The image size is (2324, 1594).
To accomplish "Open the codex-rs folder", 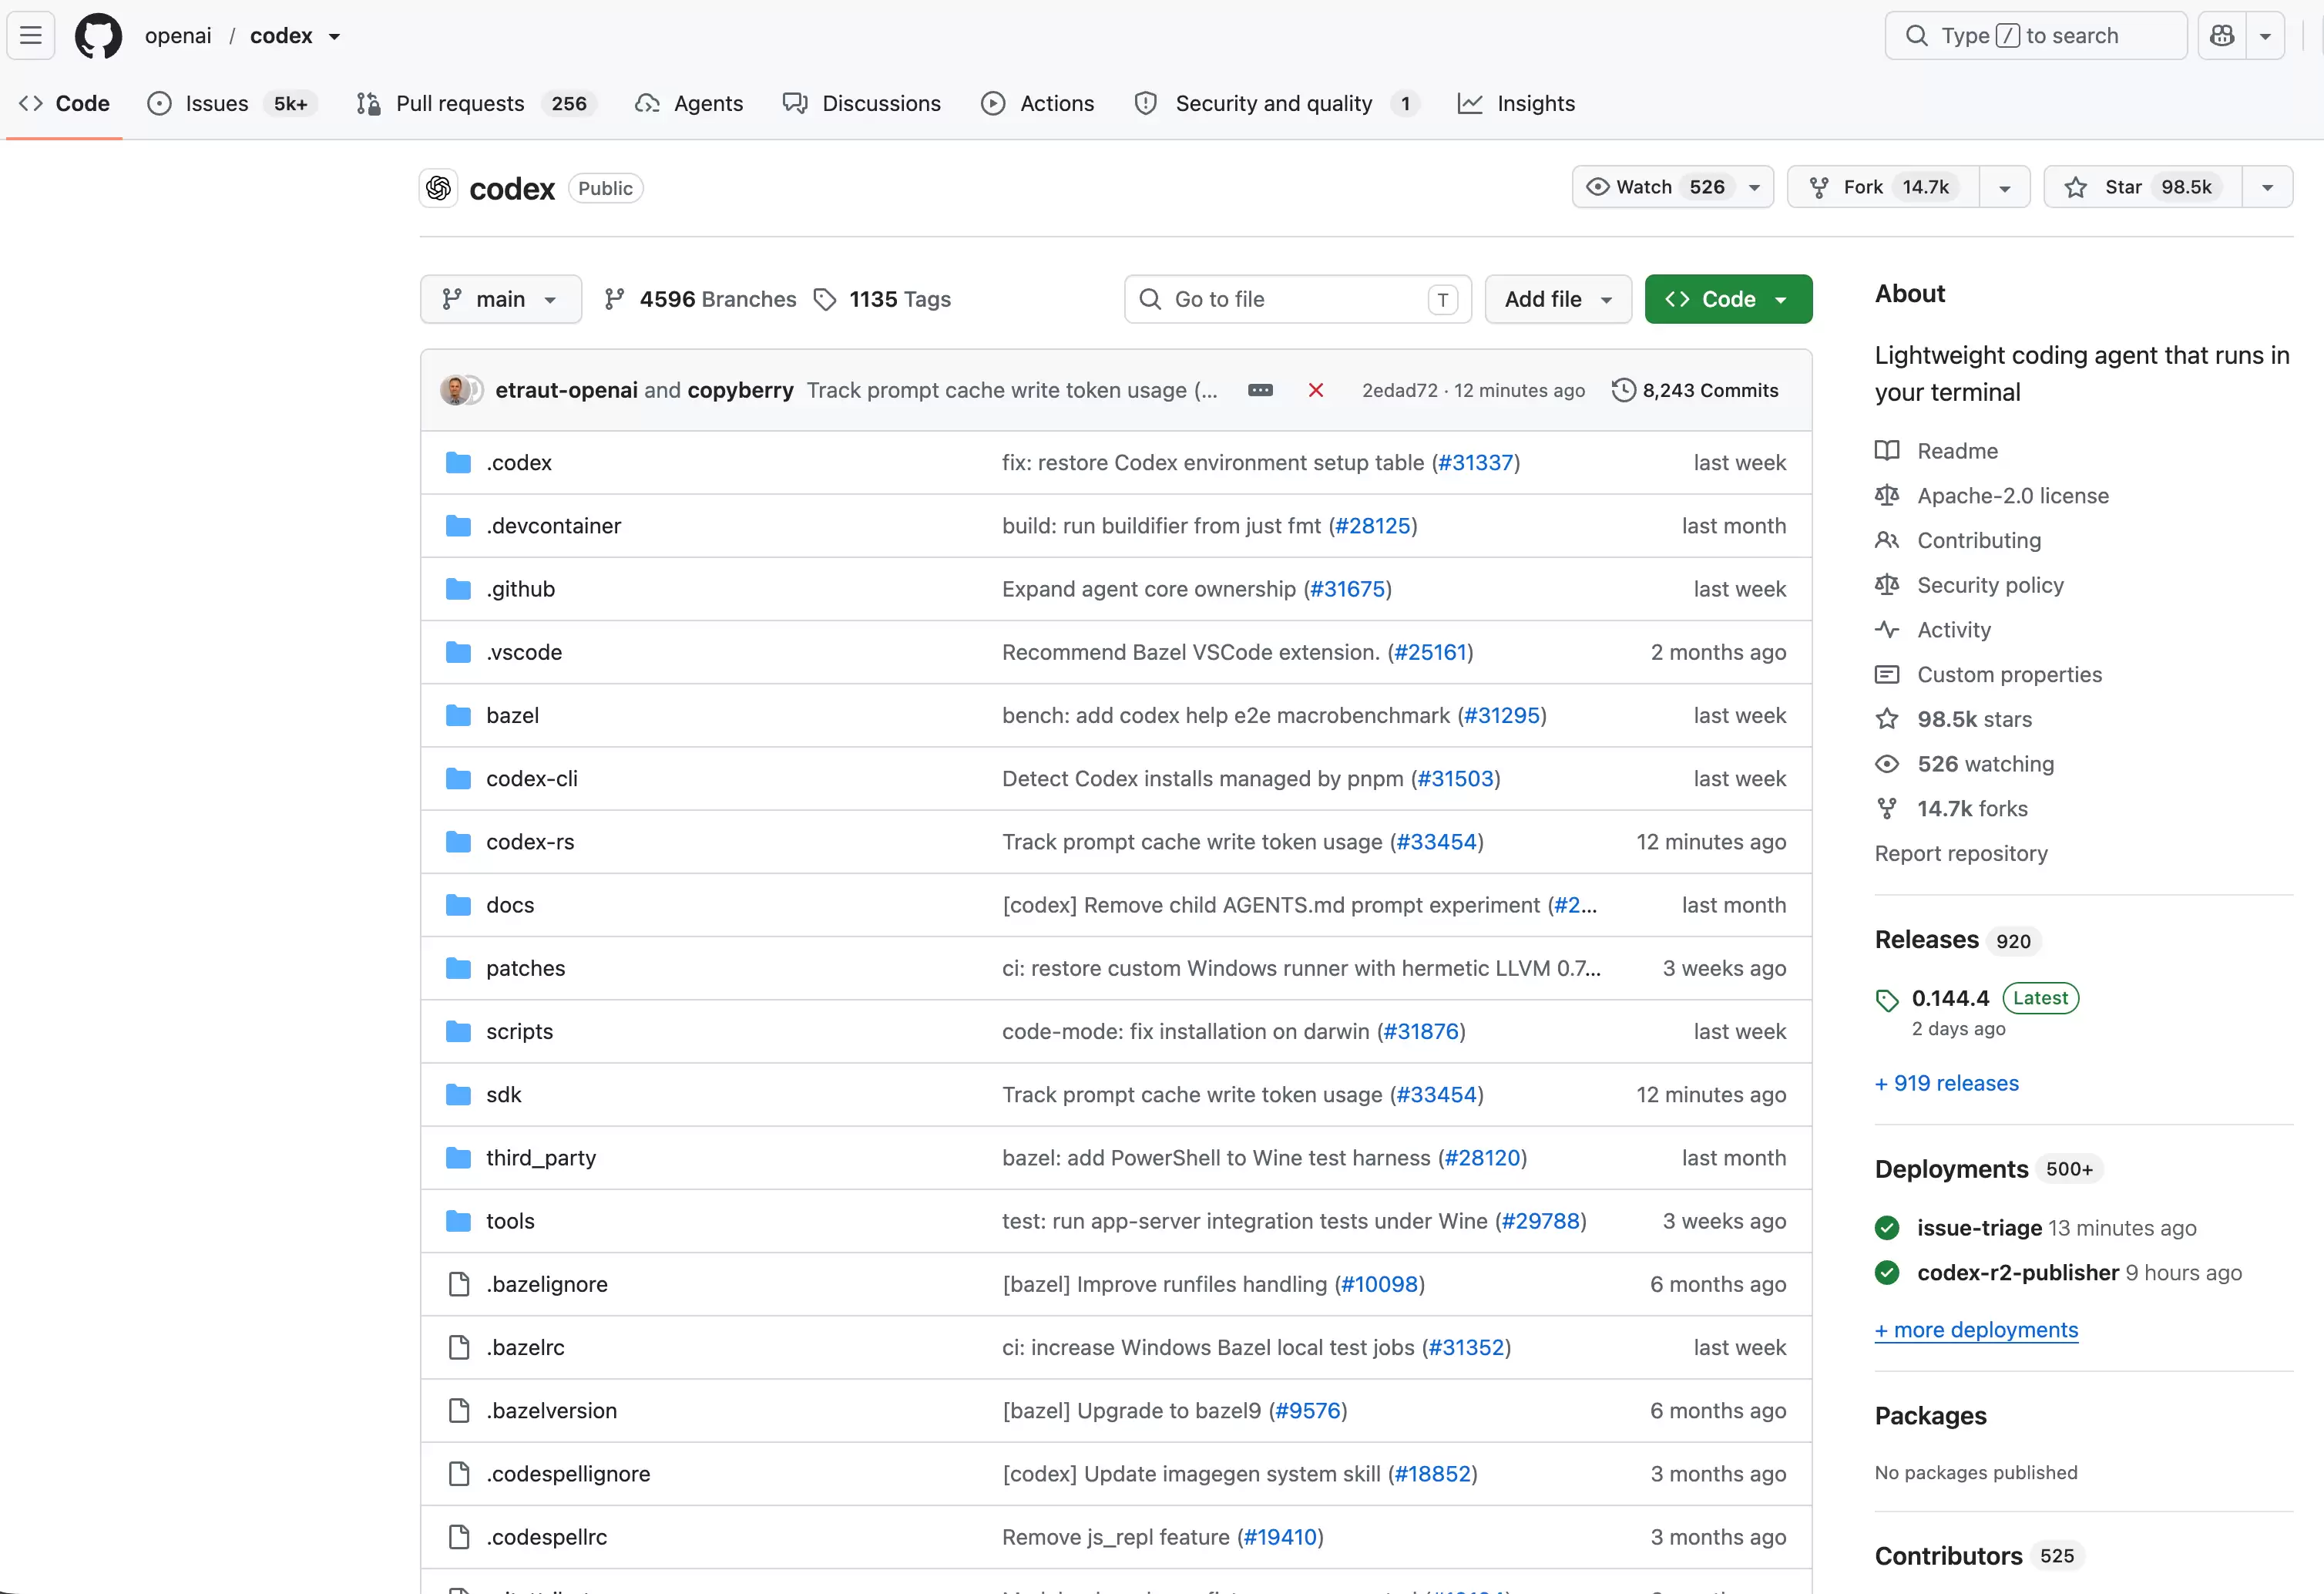I will point(530,841).
